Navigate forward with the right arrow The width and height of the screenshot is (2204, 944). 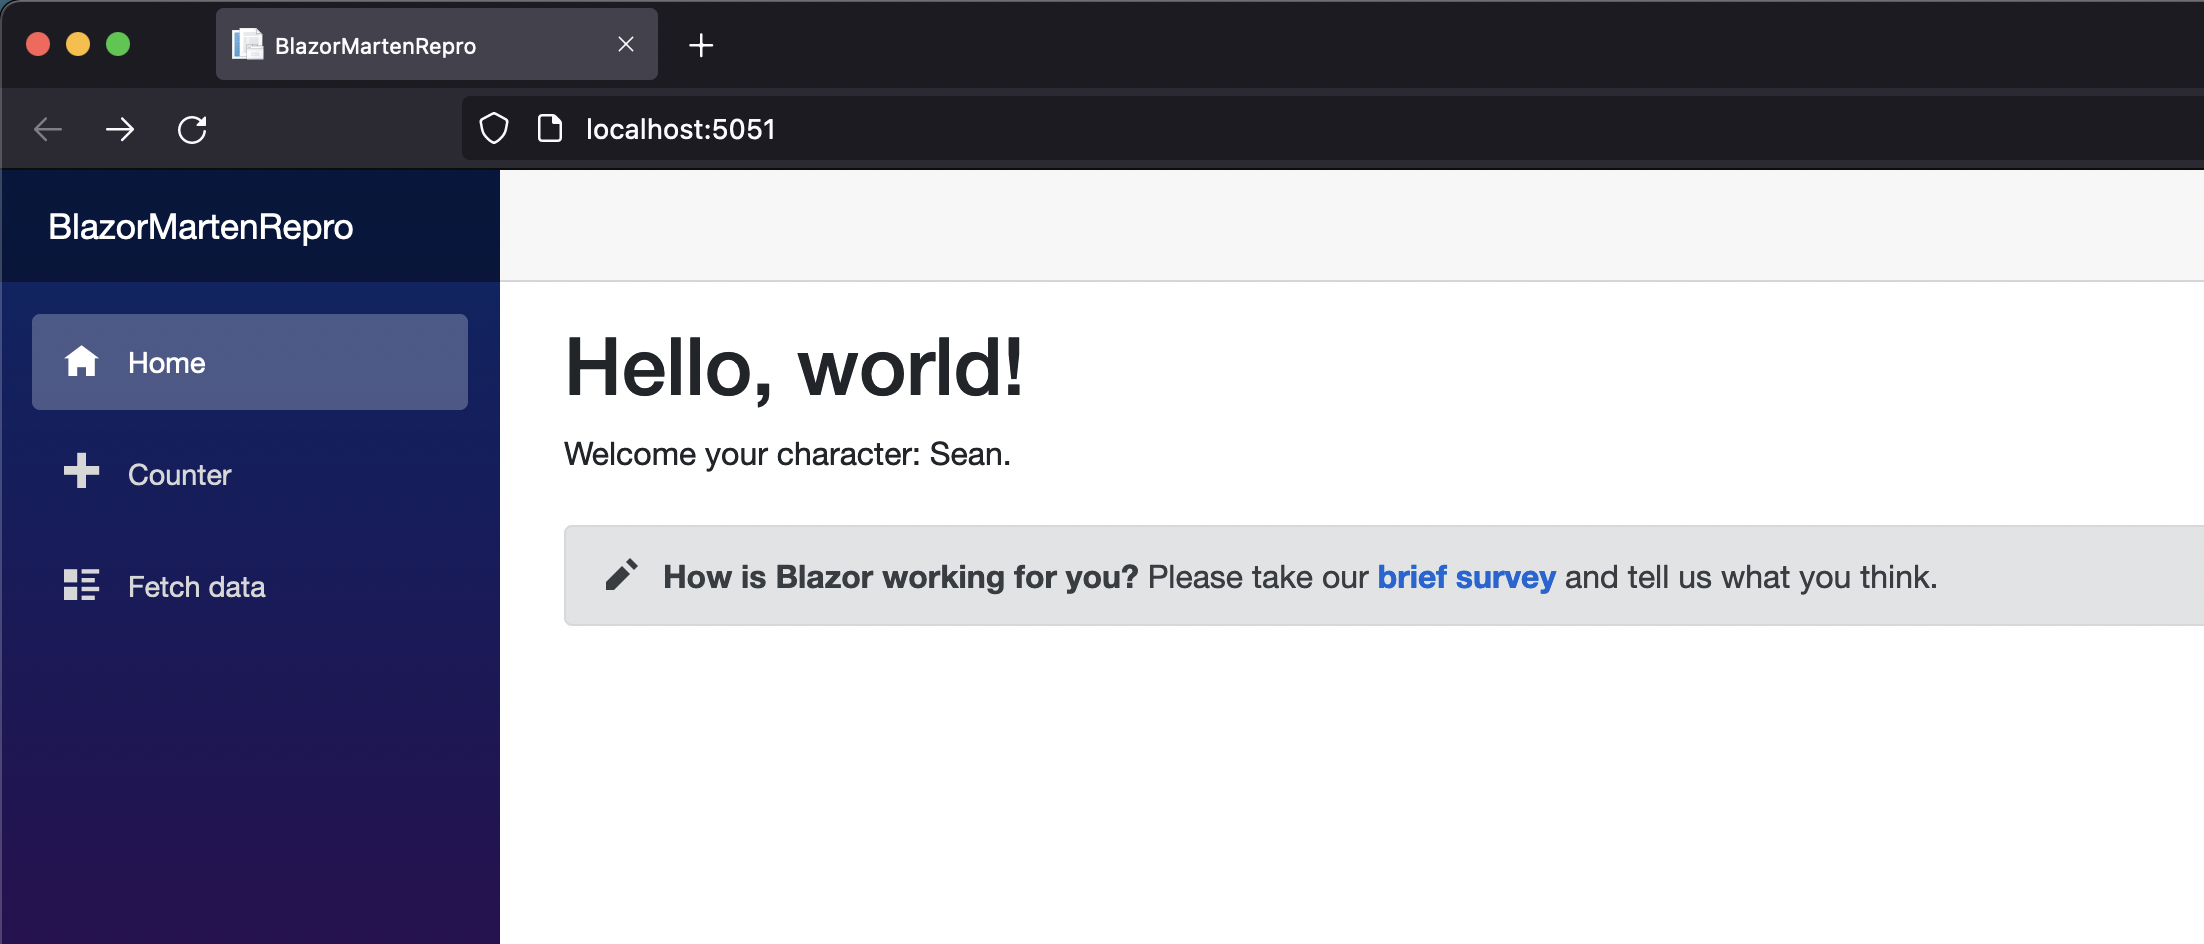click(x=120, y=129)
